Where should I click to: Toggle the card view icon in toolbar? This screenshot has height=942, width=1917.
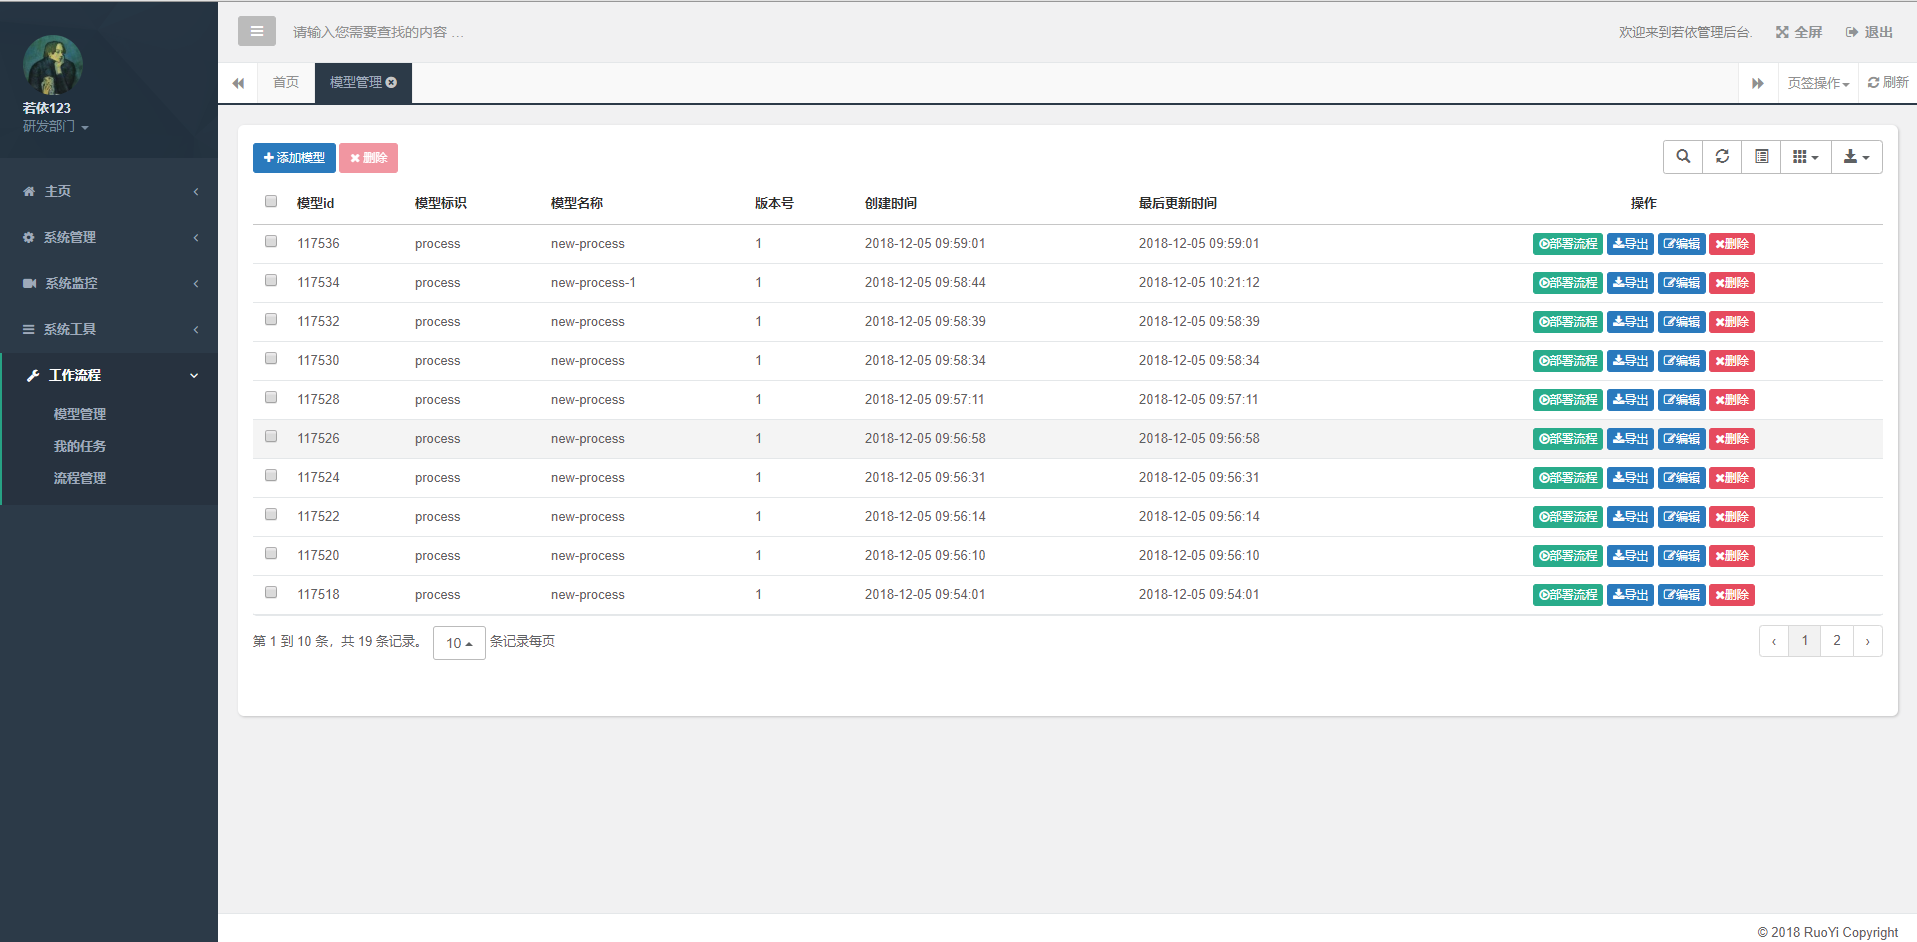[1761, 157]
